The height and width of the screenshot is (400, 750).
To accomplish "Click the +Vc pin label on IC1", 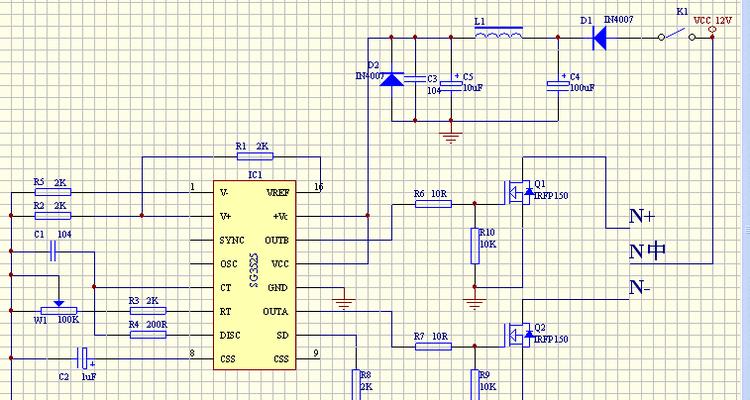I will pos(281,216).
